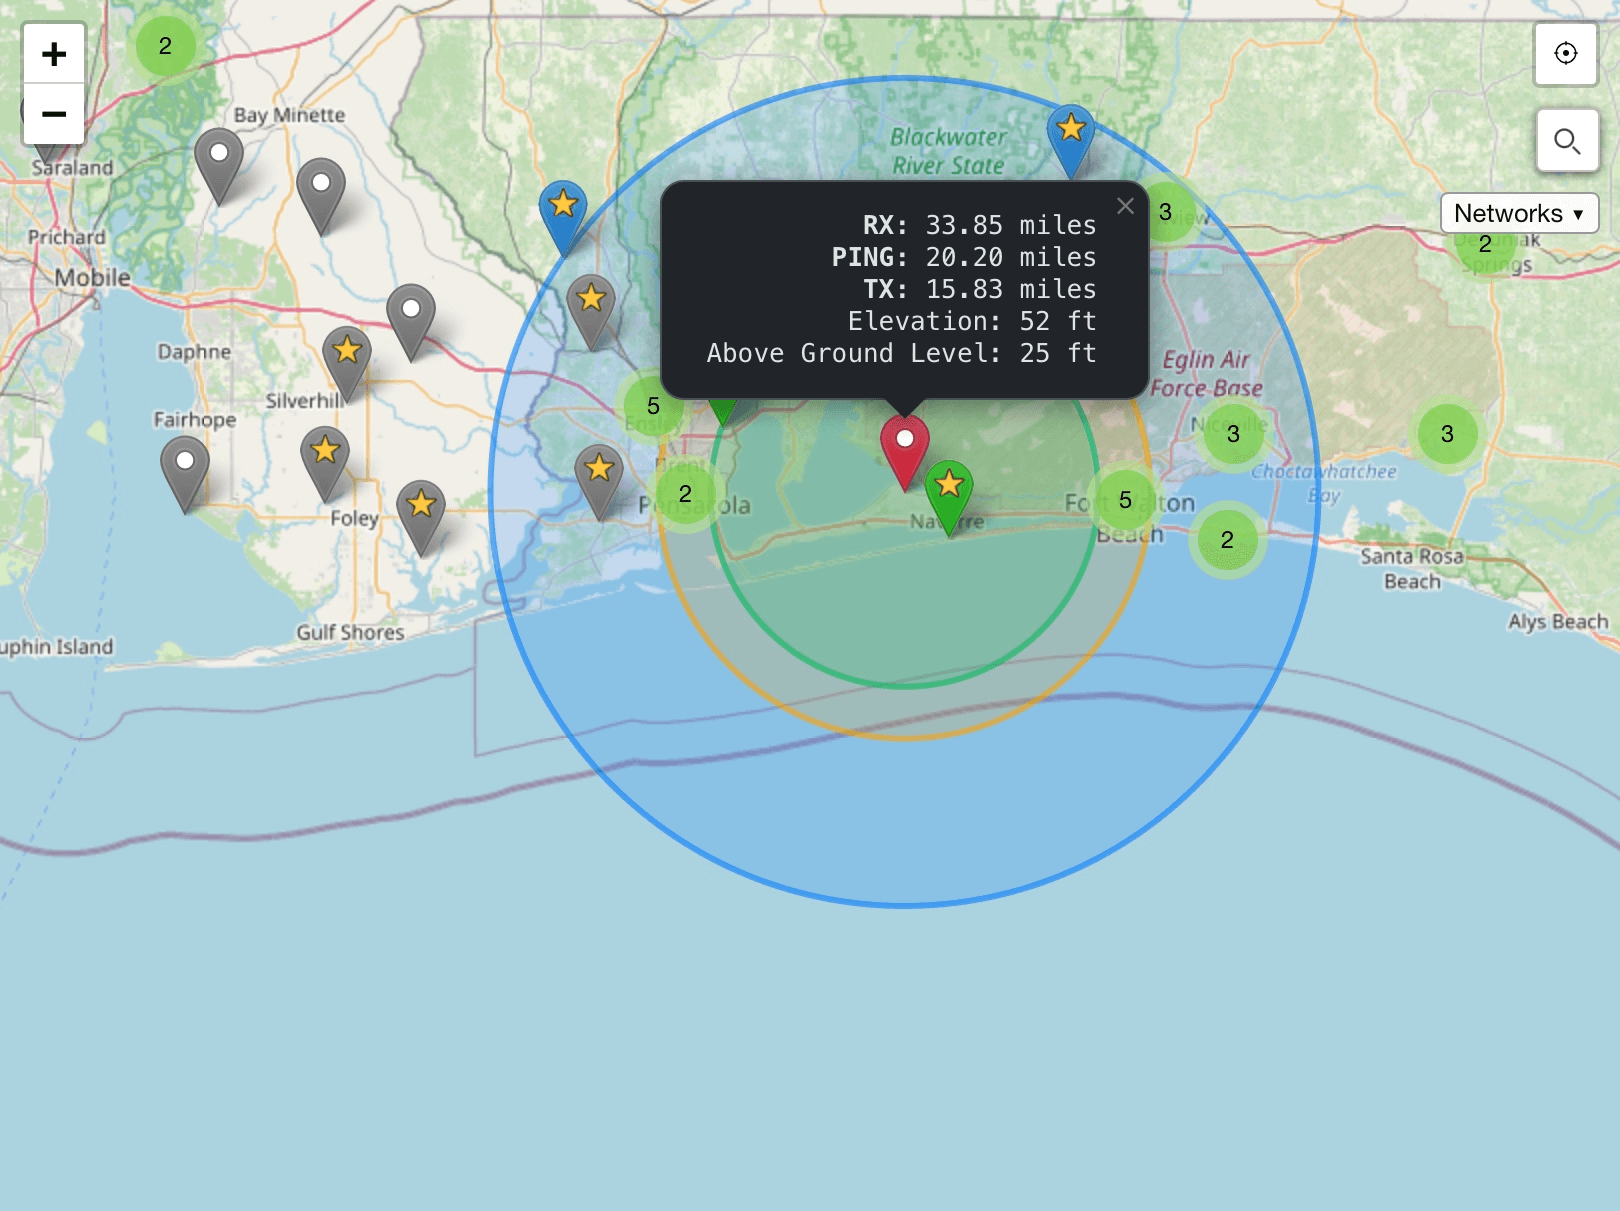Screen dimensions: 1620x1211
Task: Expand the cluster of 5 near Fort Walton Beach
Action: pyautogui.click(x=1125, y=500)
